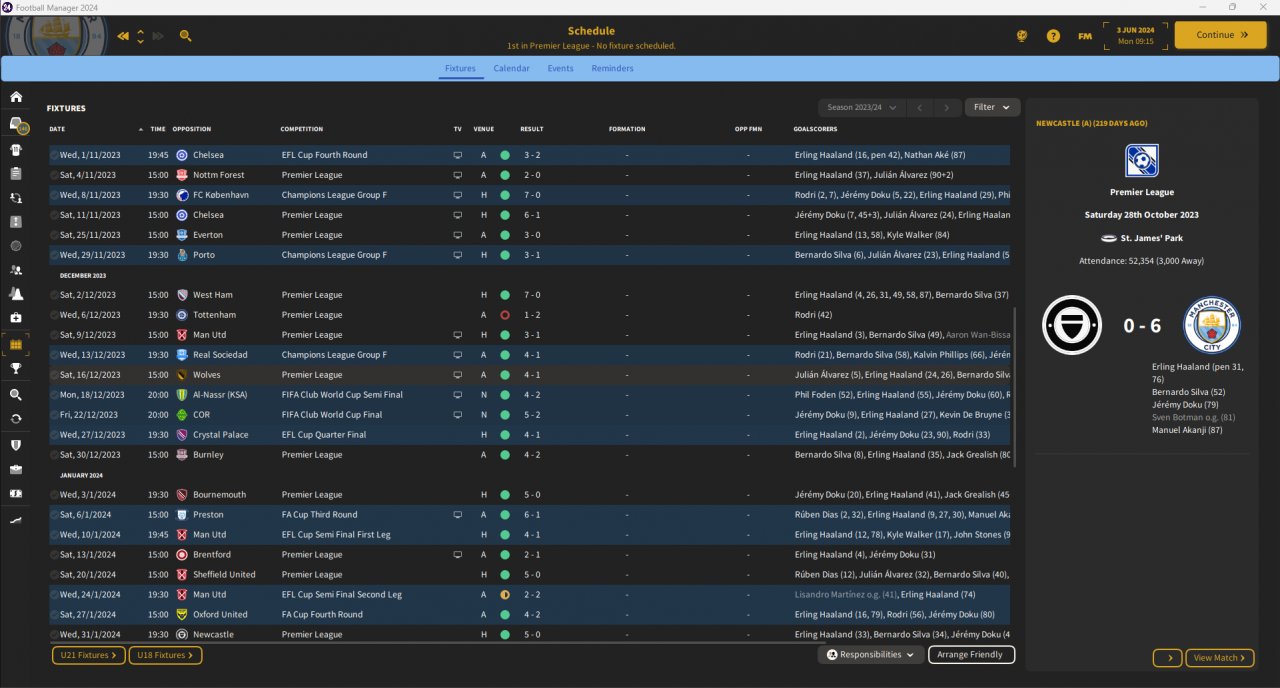Click the Result column header
1280x688 pixels.
coord(532,129)
